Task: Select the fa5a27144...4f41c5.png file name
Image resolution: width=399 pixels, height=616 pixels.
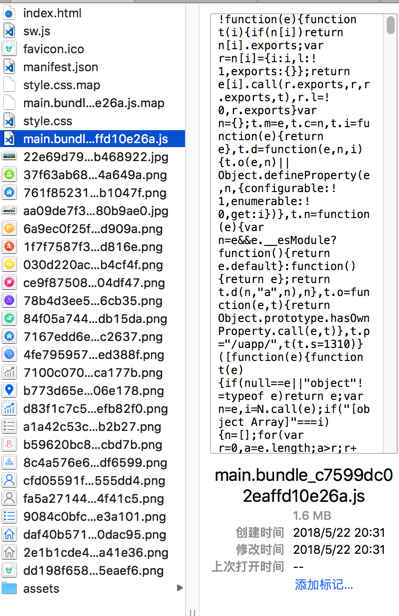Action: point(93,499)
